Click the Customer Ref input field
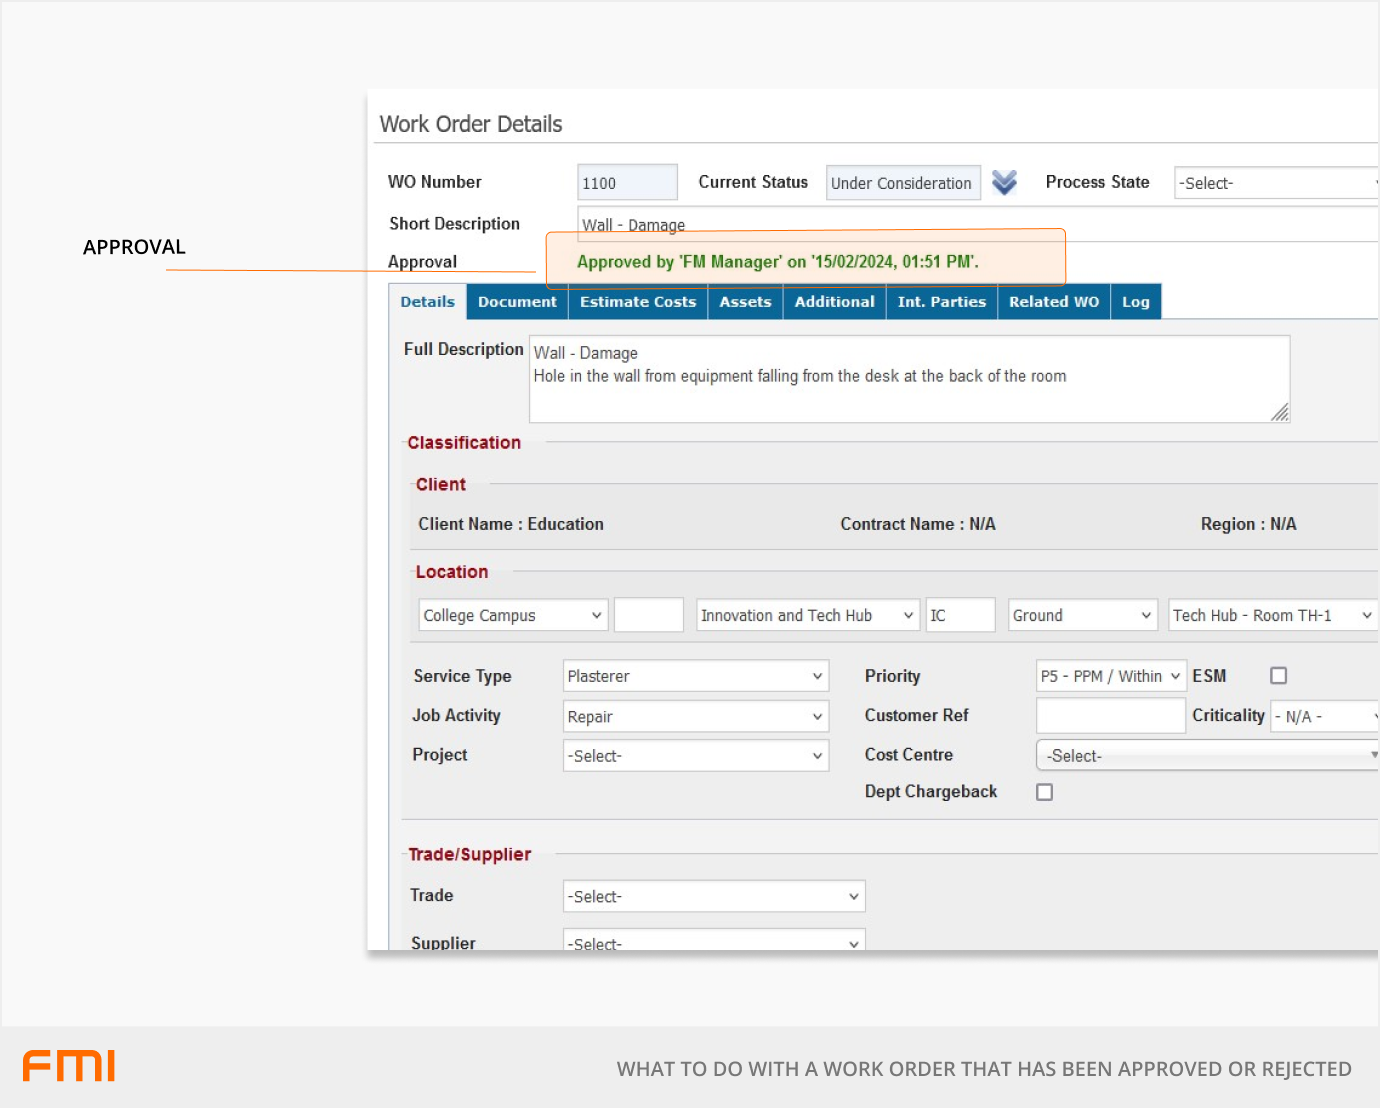 pos(1110,716)
